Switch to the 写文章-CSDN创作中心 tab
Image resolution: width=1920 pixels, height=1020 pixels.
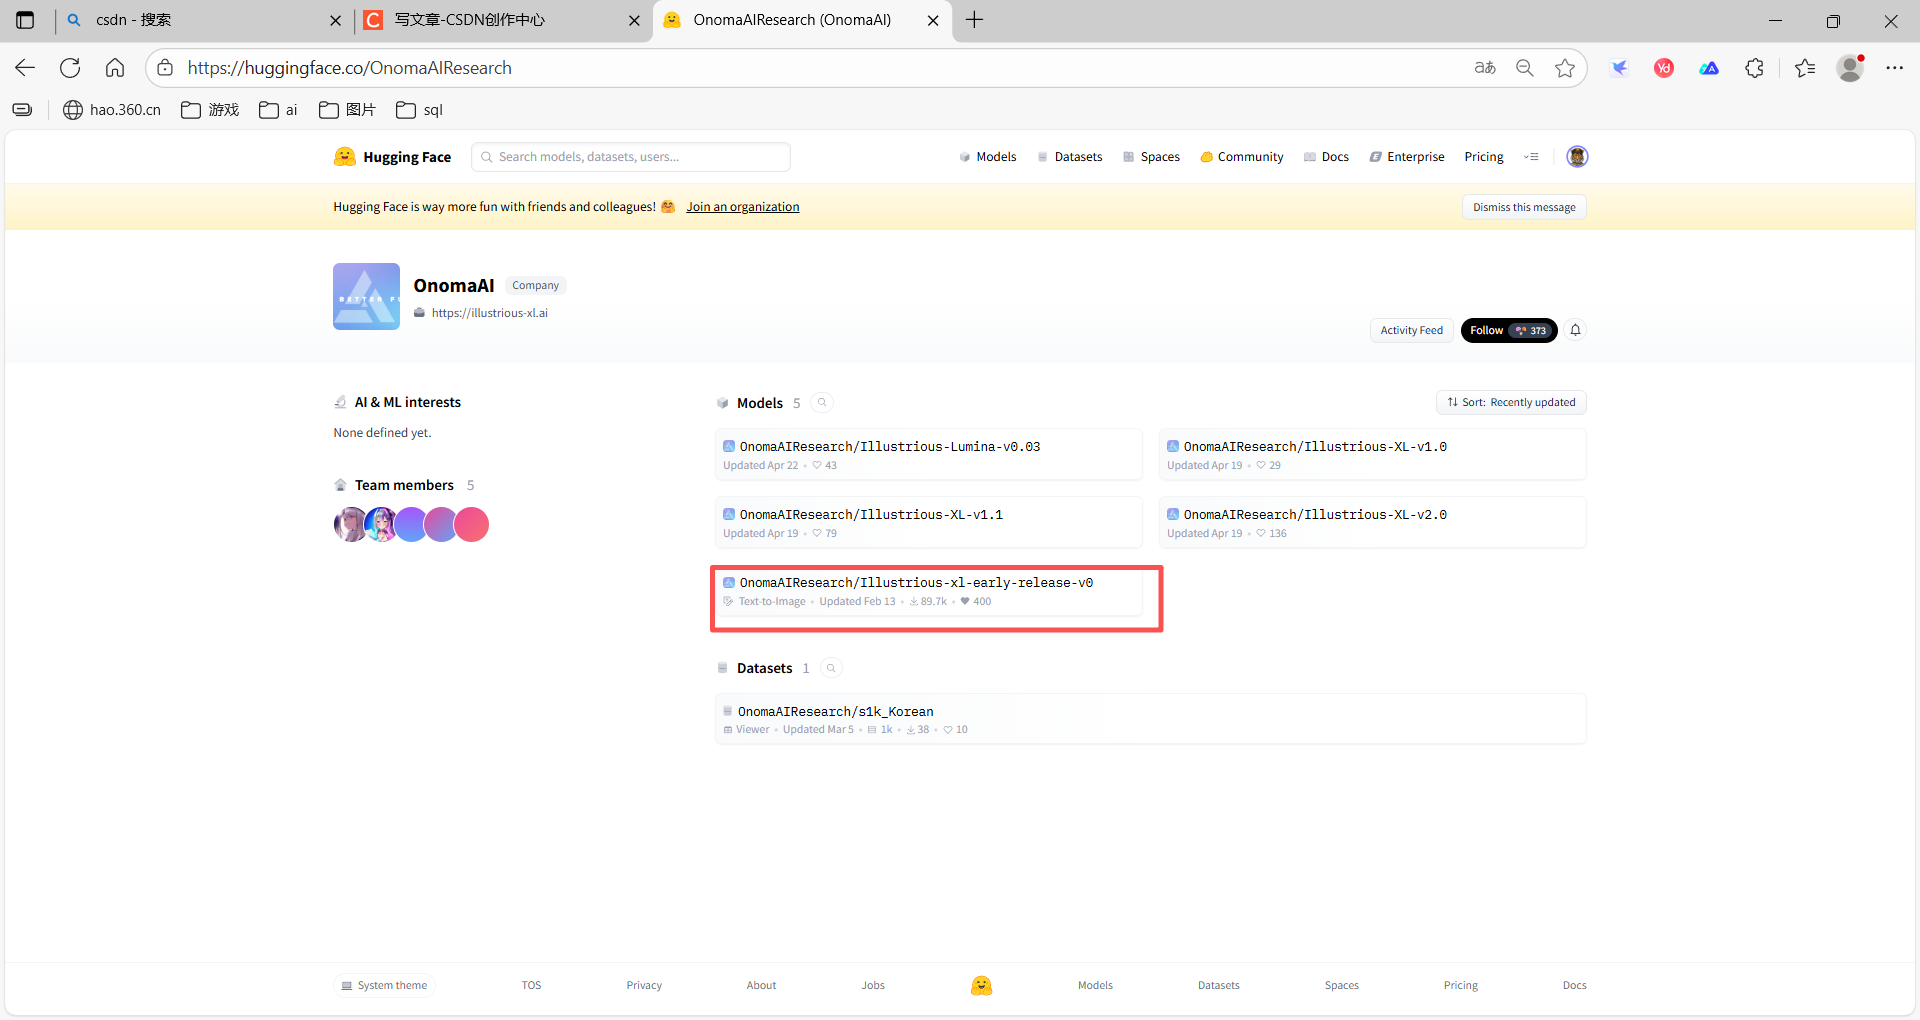(502, 20)
